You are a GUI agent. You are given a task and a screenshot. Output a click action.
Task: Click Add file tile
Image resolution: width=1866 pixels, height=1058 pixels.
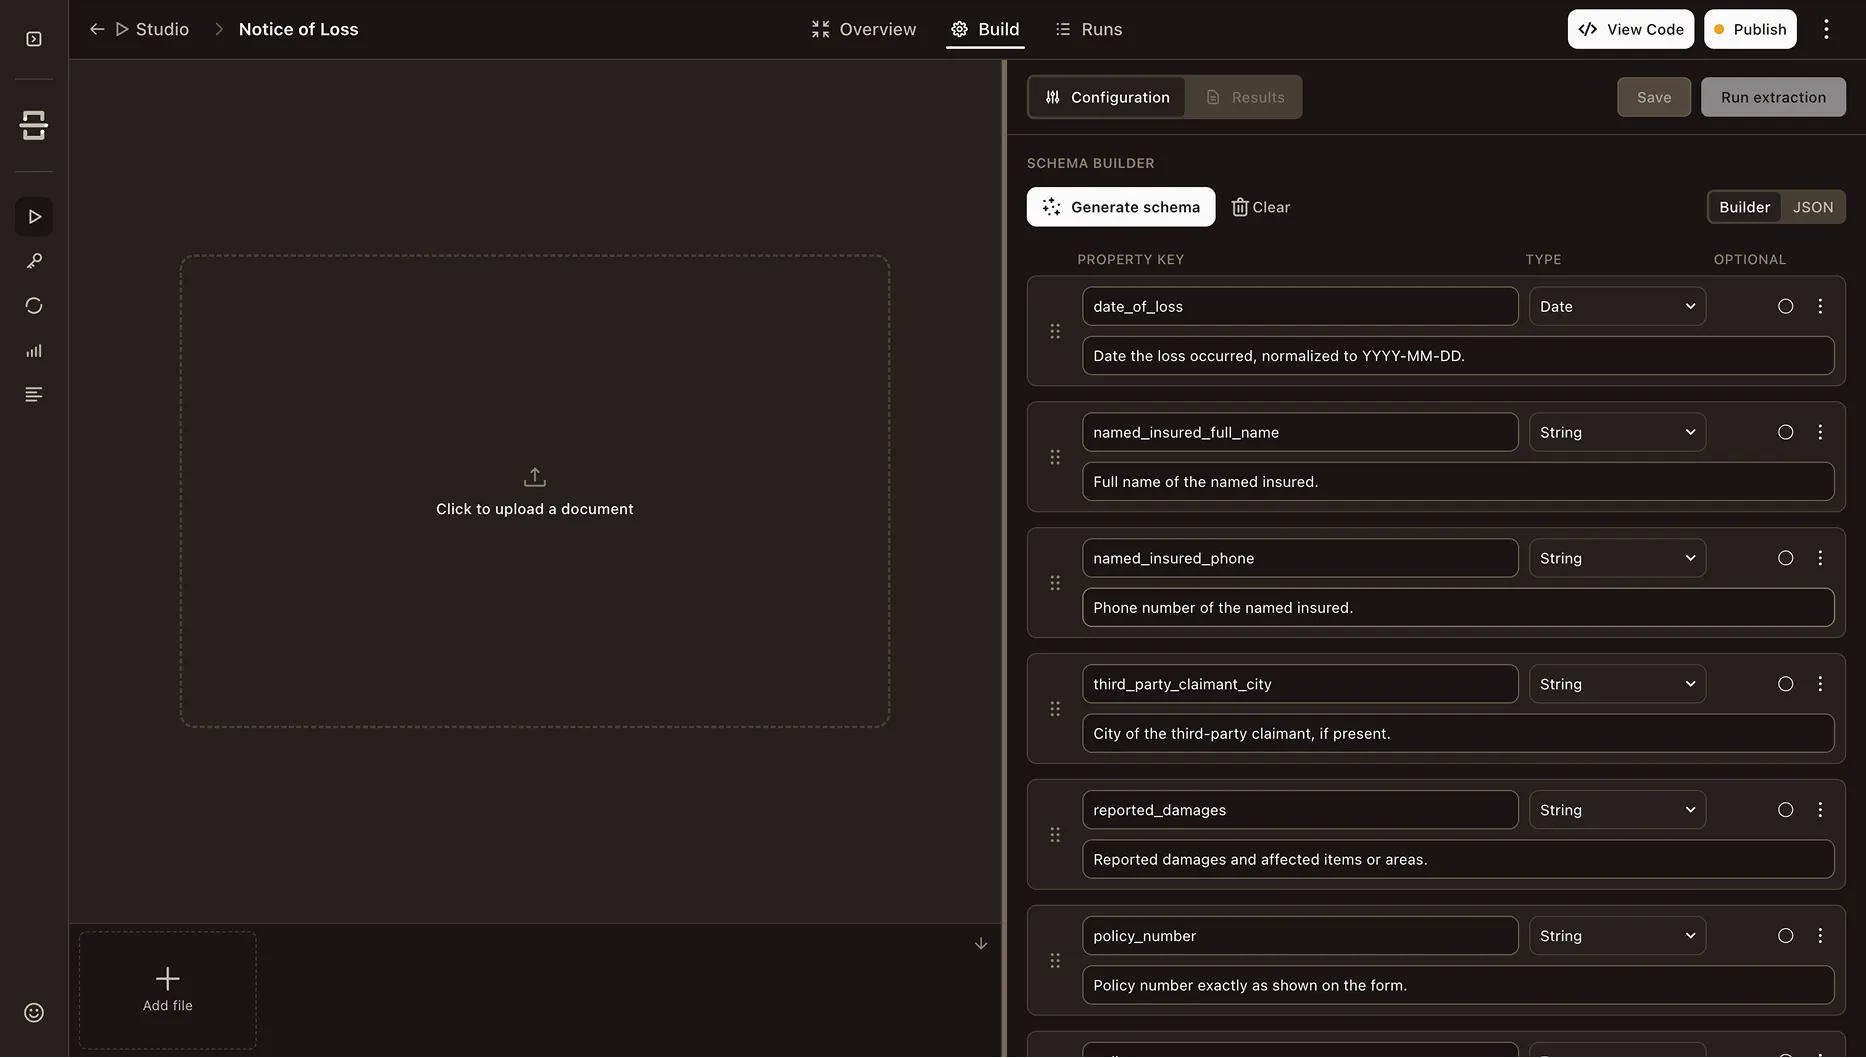point(168,990)
